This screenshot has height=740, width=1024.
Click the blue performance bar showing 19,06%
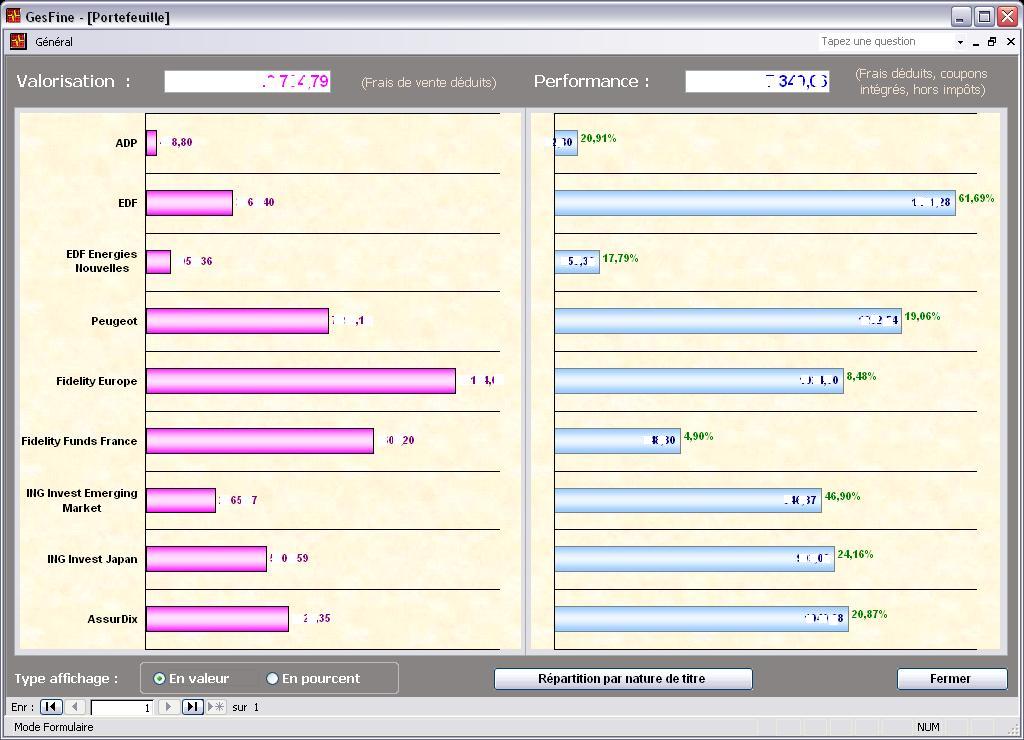(x=728, y=321)
